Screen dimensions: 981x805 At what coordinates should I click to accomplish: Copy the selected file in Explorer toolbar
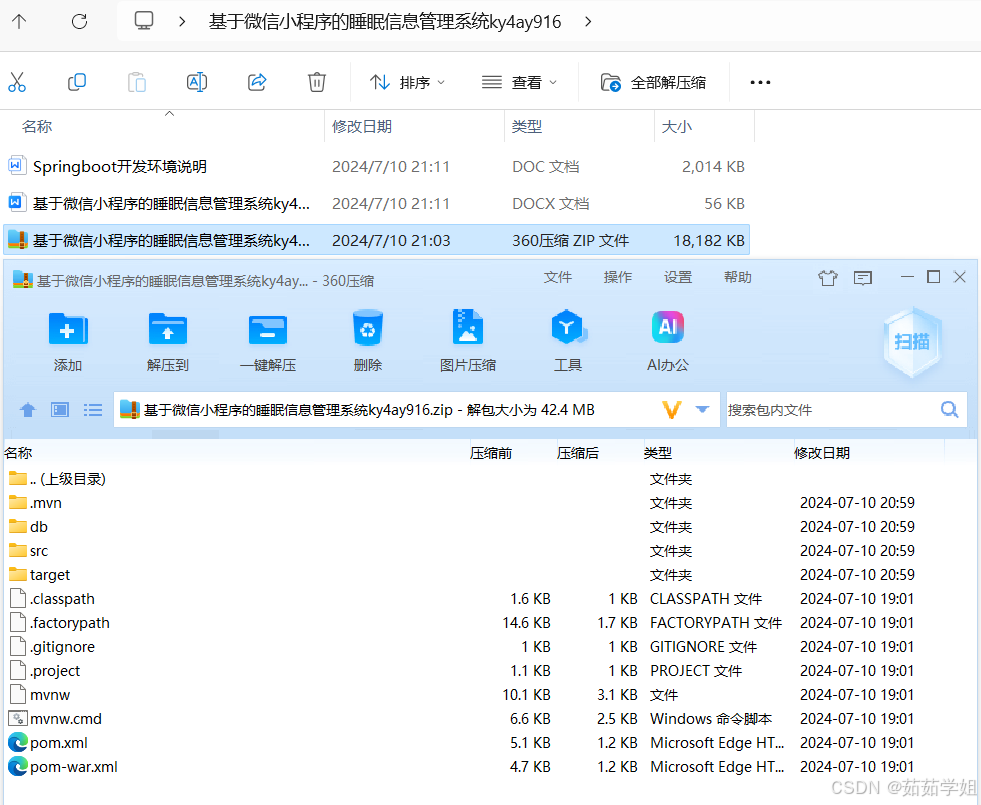pyautogui.click(x=76, y=82)
